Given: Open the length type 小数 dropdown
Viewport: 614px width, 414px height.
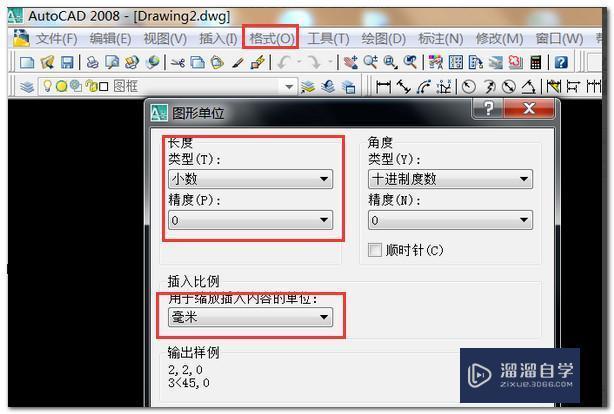Looking at the screenshot, I should [251, 179].
